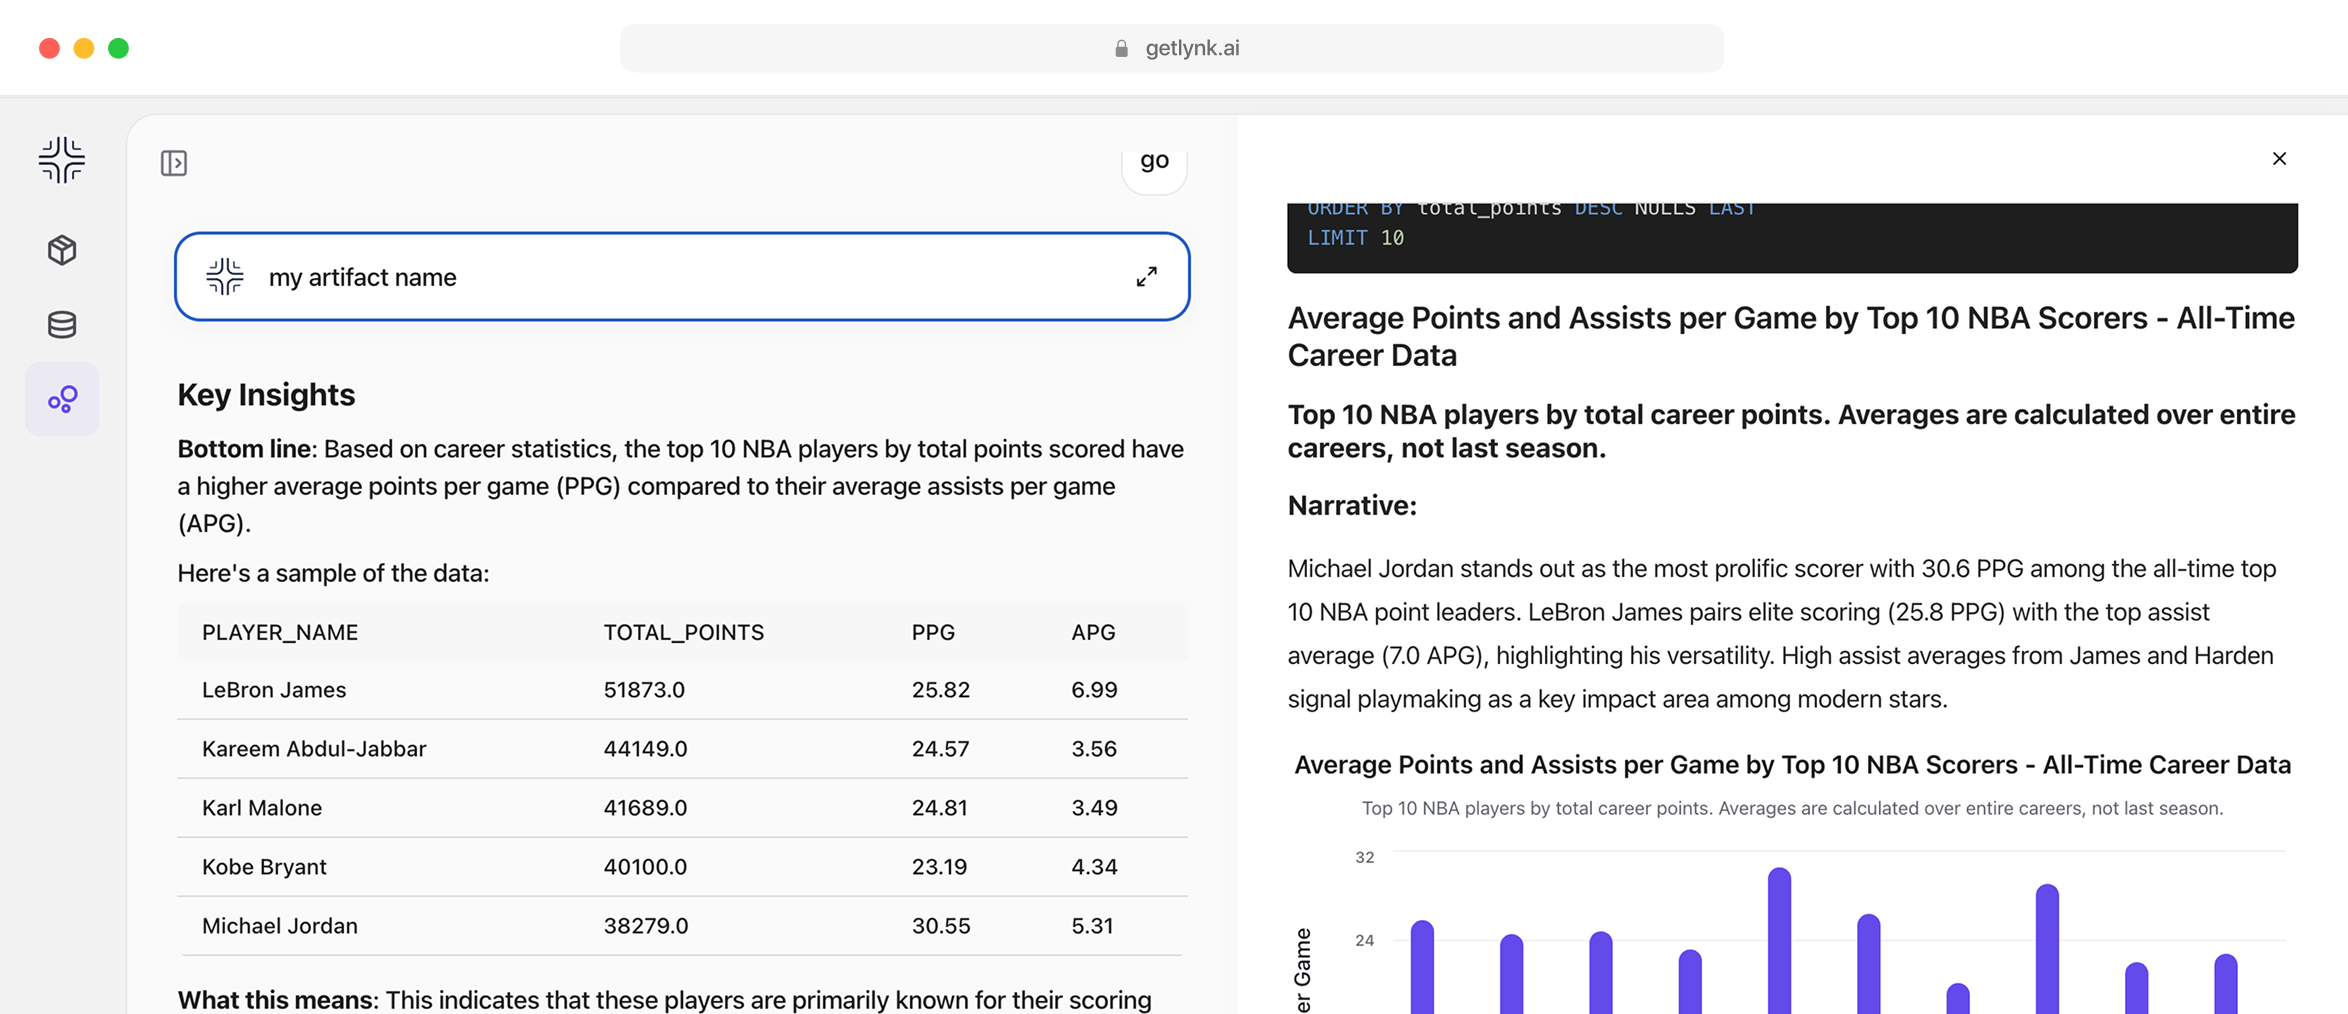The height and width of the screenshot is (1014, 2348).
Task: Click the 'my artifact name' artifact card
Action: click(x=682, y=277)
